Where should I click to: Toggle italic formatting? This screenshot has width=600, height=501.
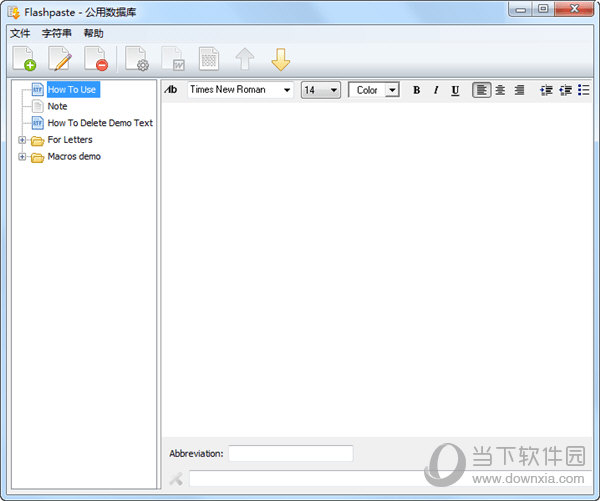pos(436,90)
